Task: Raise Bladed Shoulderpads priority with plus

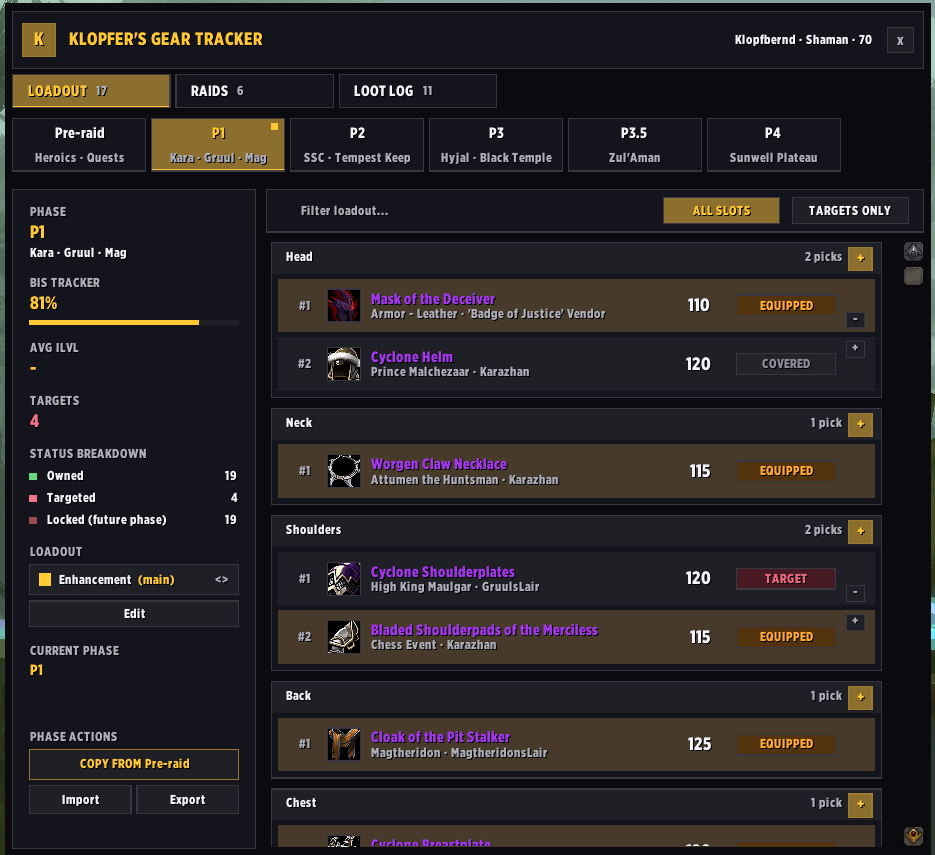Action: 855,621
